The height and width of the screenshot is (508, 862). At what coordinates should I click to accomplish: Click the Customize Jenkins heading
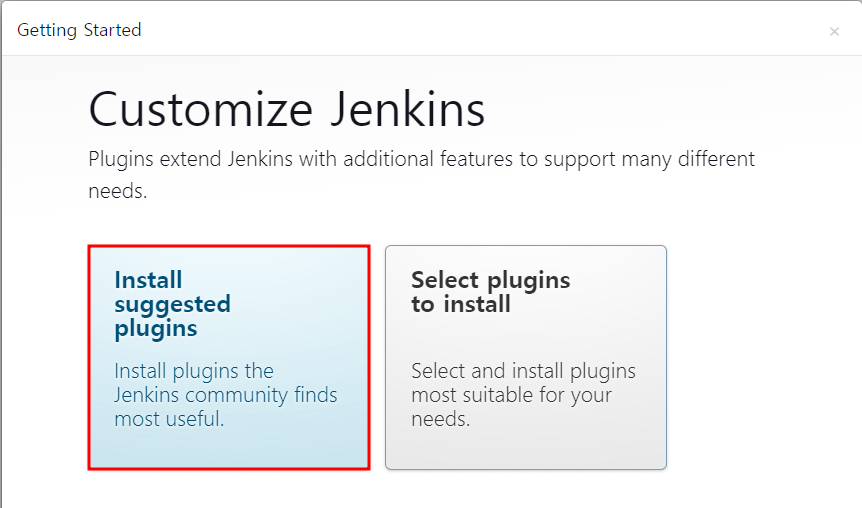pyautogui.click(x=287, y=110)
